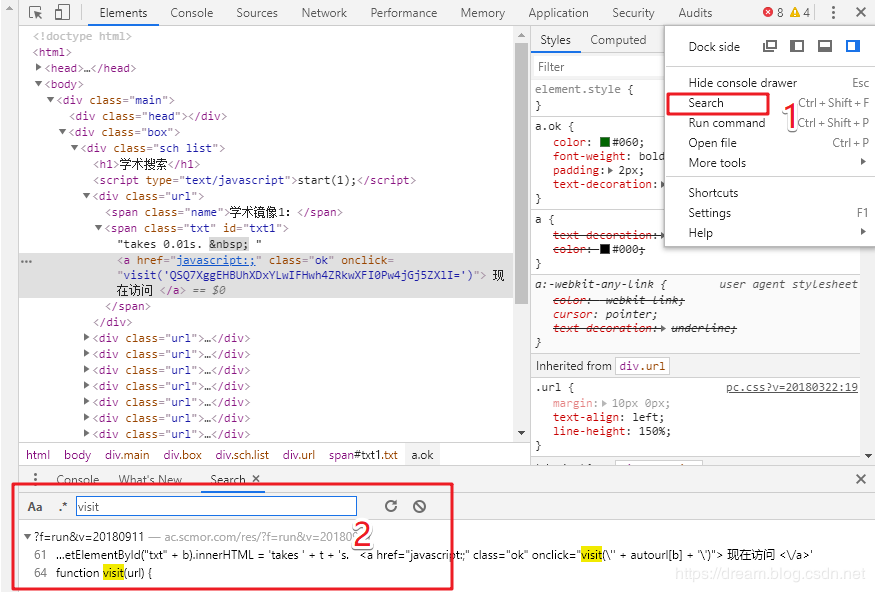
Task: Refresh the search results icon
Action: pos(391,506)
